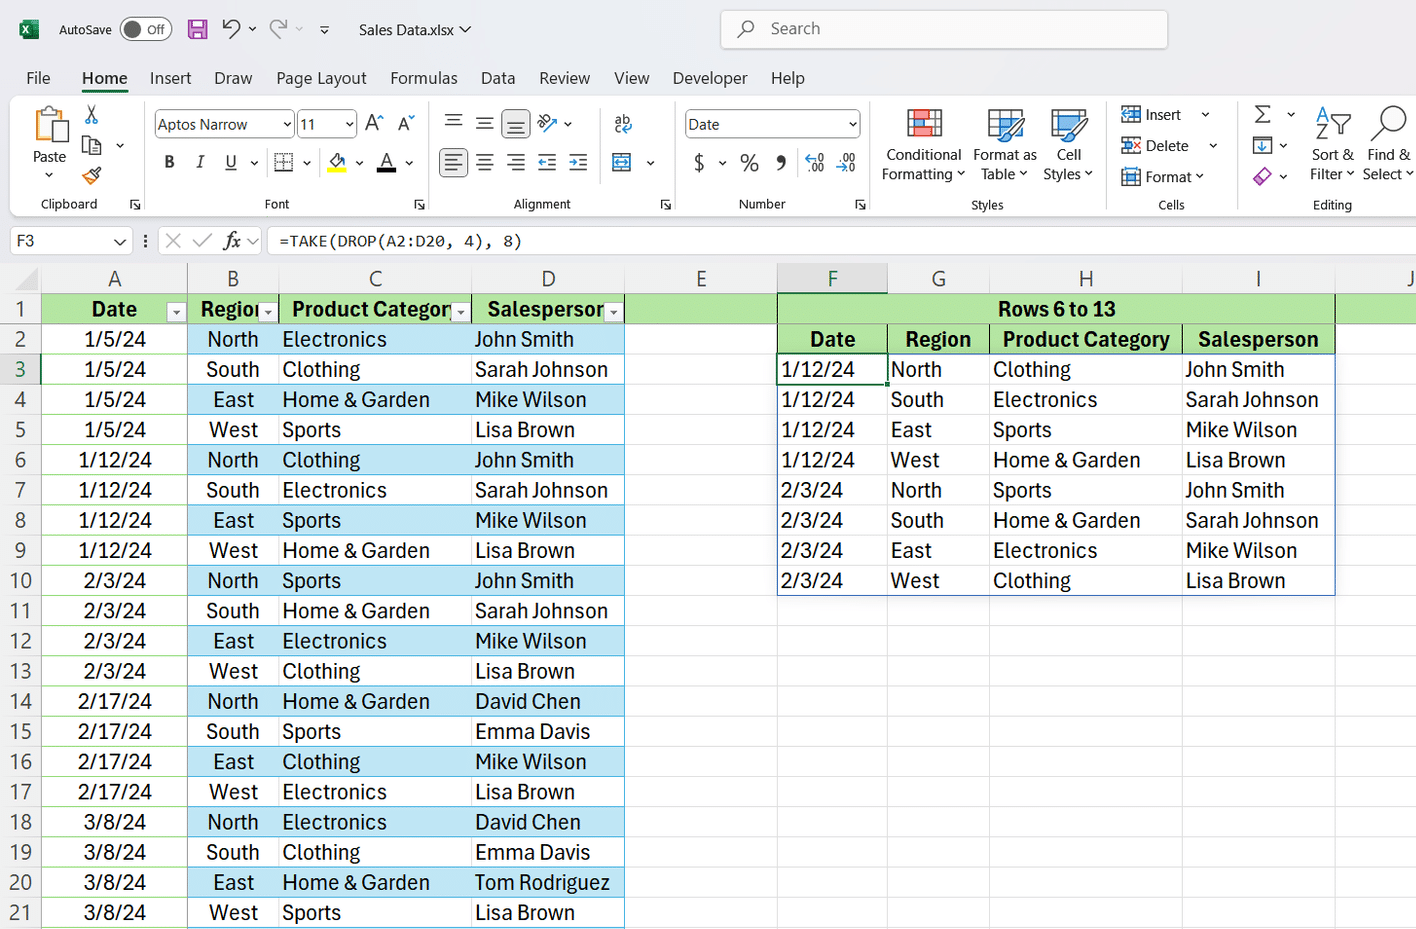Open the Date number format dropdown
The width and height of the screenshot is (1416, 929).
pyautogui.click(x=852, y=124)
